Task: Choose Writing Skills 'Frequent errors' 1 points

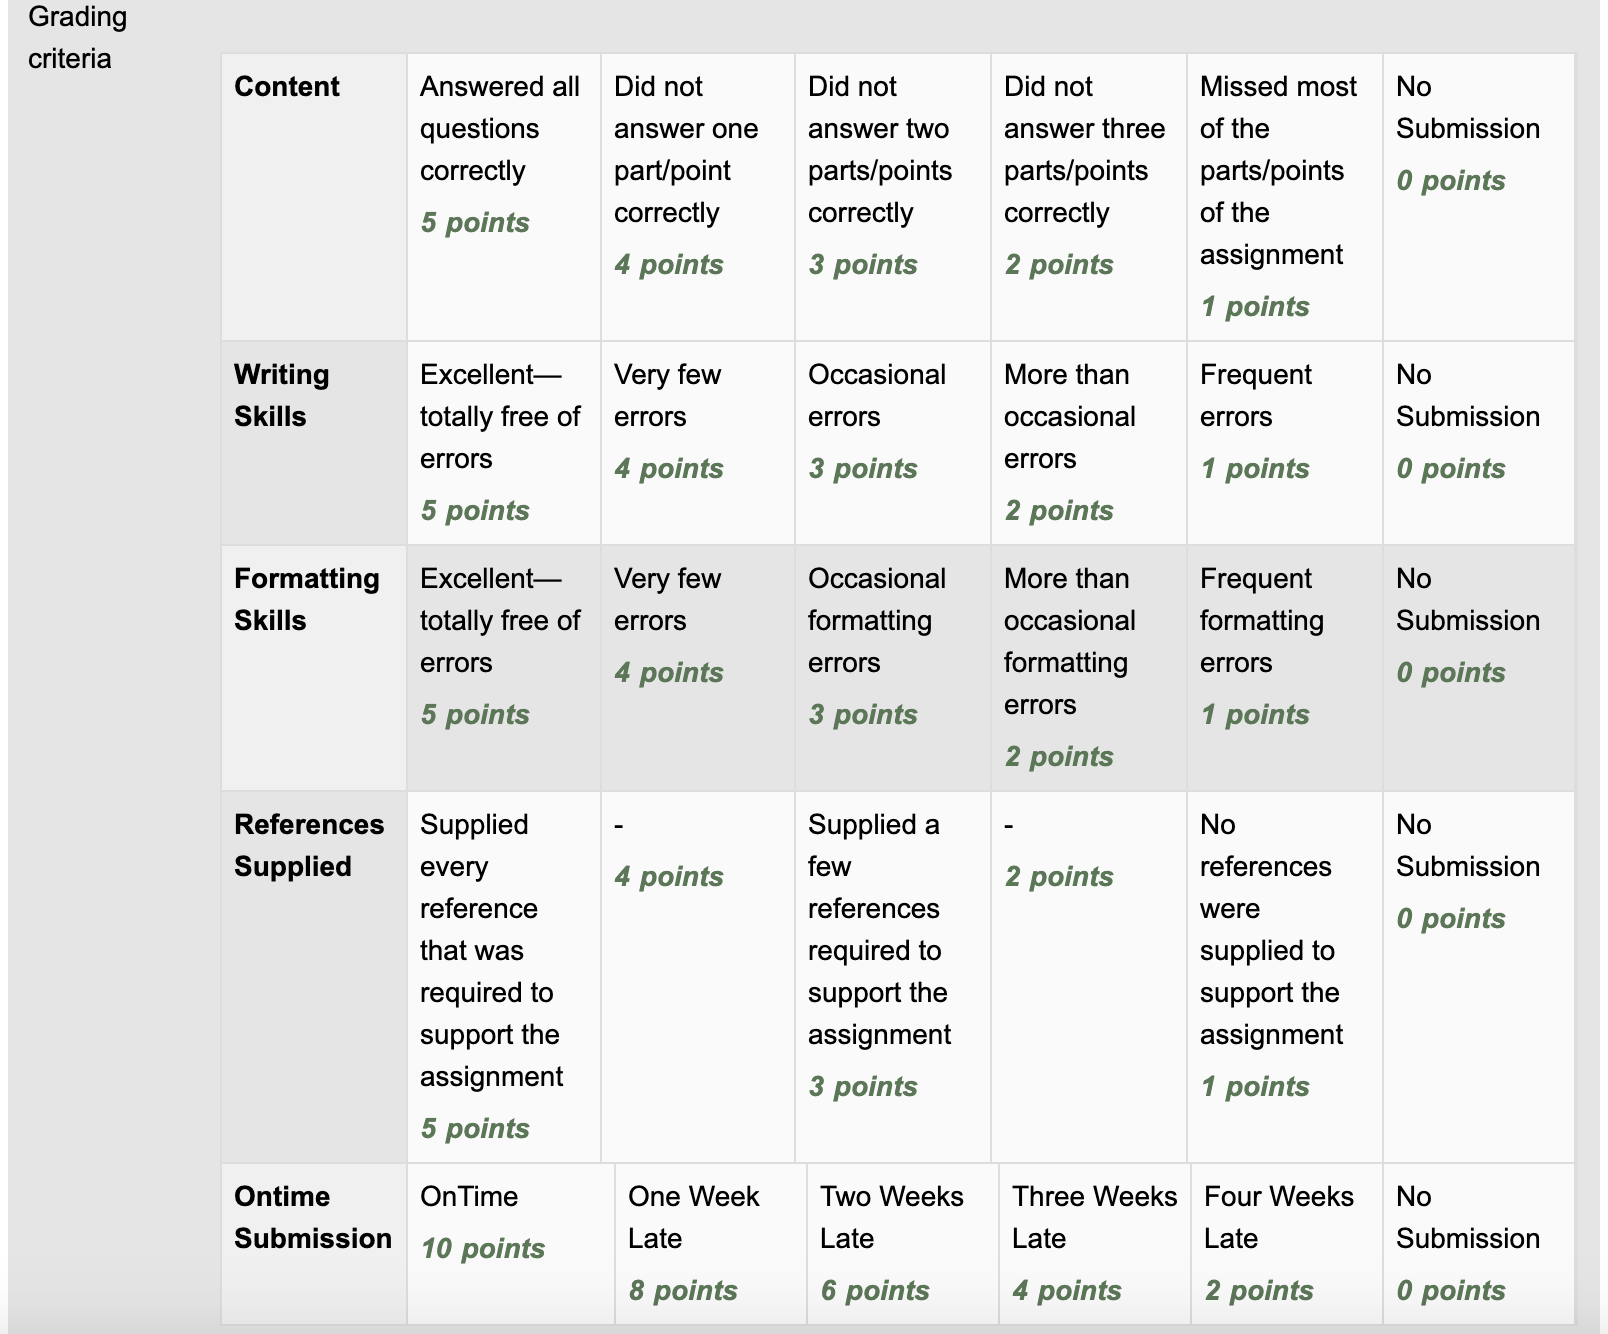Action: click(1285, 443)
